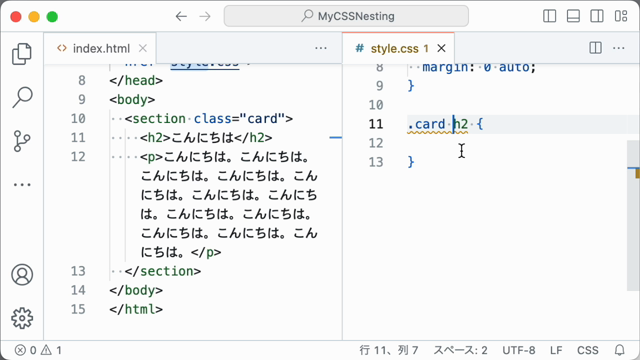Open the Manage gear menu
Viewport: 640px width, 360px height.
tap(22, 318)
